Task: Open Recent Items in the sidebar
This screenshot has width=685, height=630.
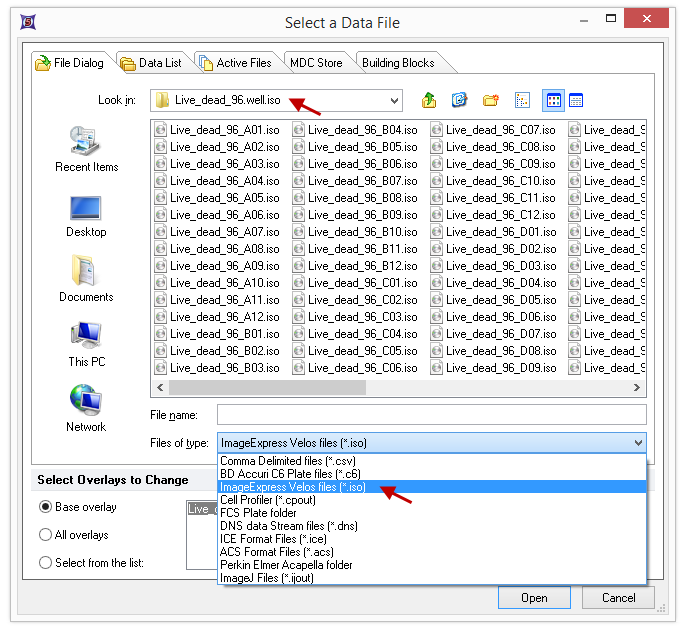Action: (x=86, y=149)
